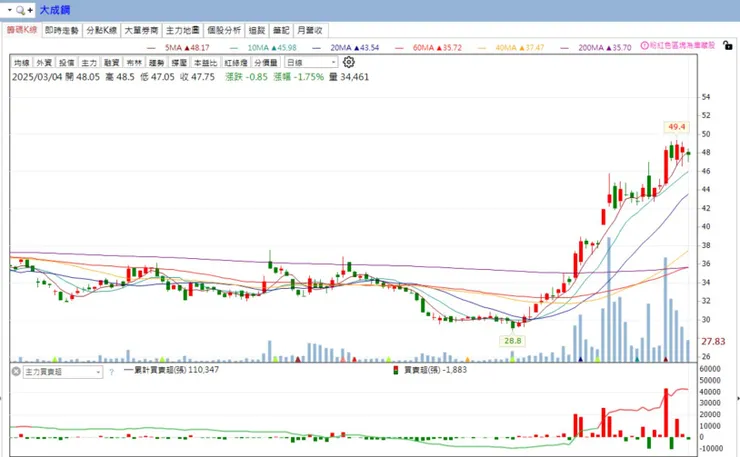Open the 個股分析 tab
Image resolution: width=740 pixels, height=457 pixels.
(224, 30)
